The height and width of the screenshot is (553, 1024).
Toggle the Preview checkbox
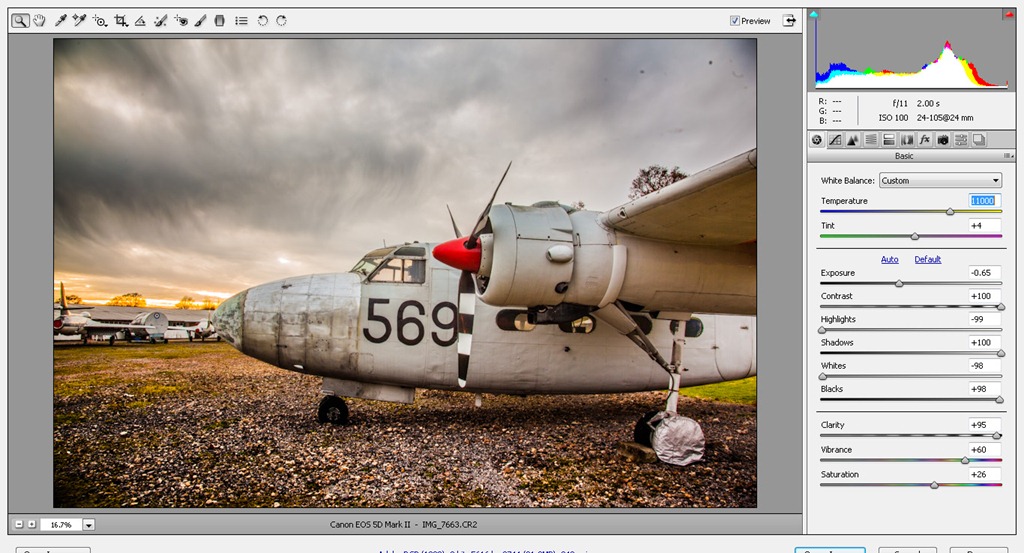tap(735, 21)
